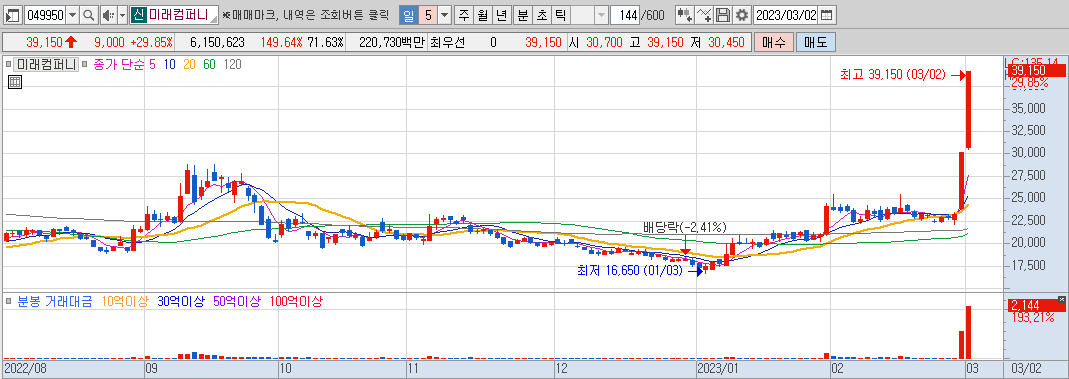1069x379 pixels.
Task: Click the blue 10-day moving average label
Action: point(169,65)
